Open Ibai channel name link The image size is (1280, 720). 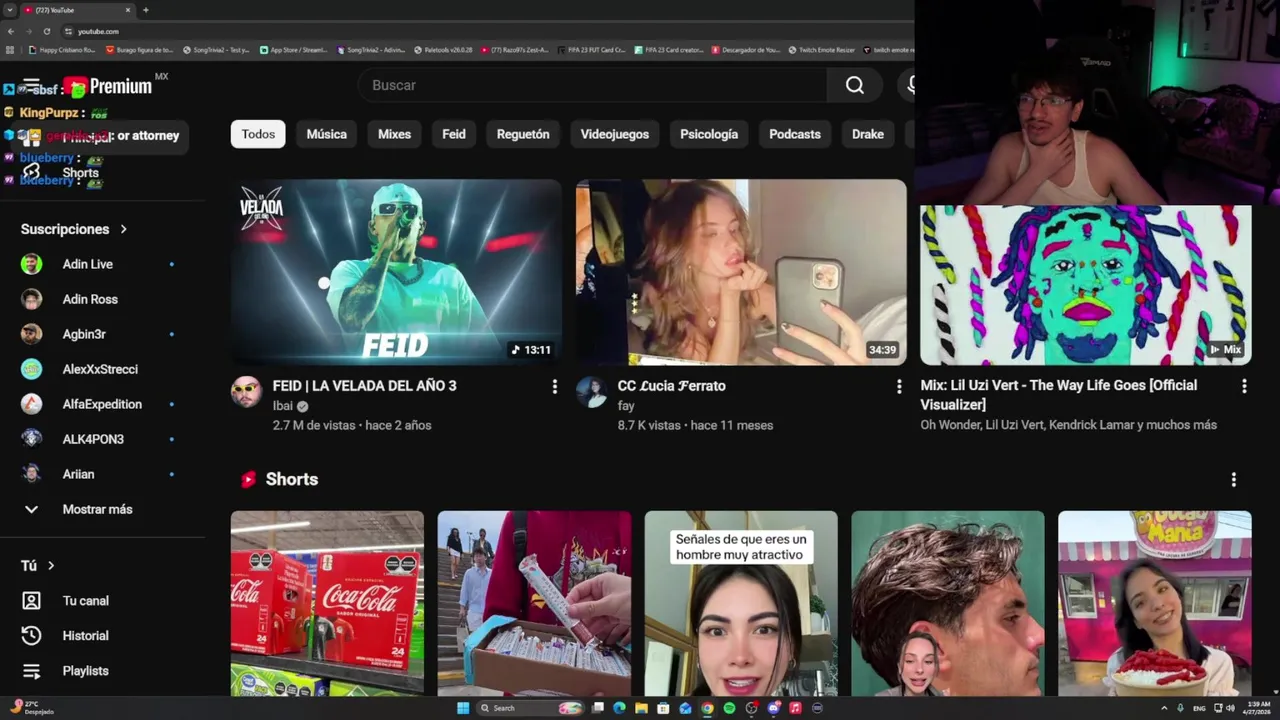pyautogui.click(x=283, y=406)
